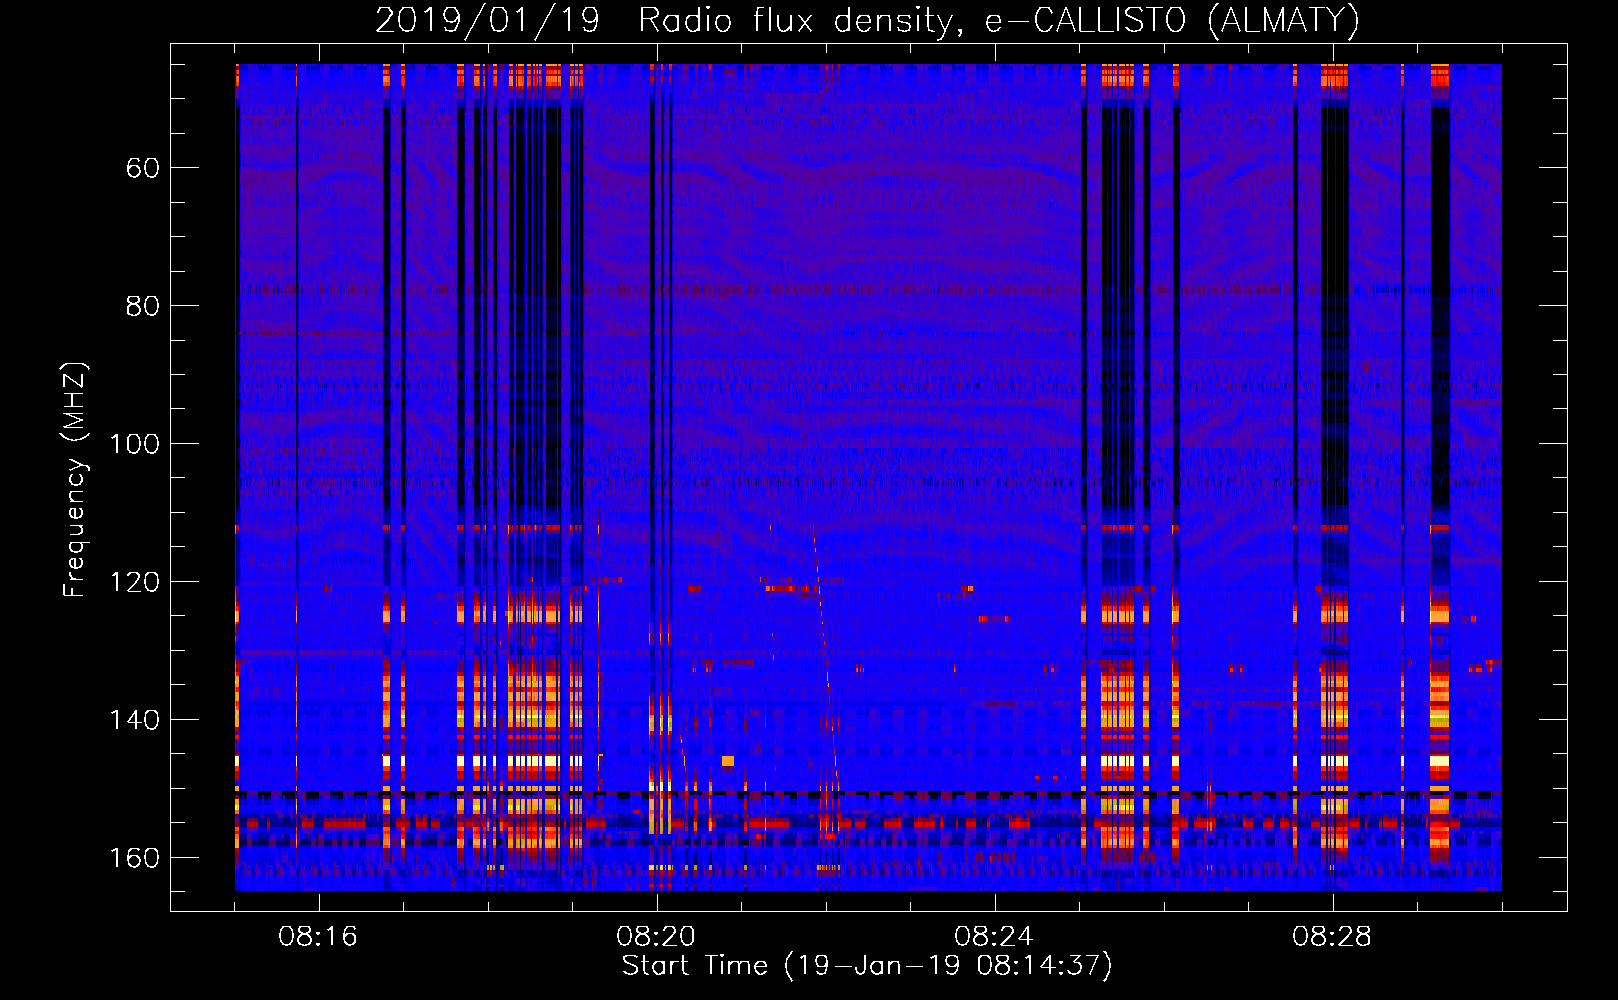Click the 160 MHz frequency label
Screen dimensions: 1618x1000
click(135, 858)
